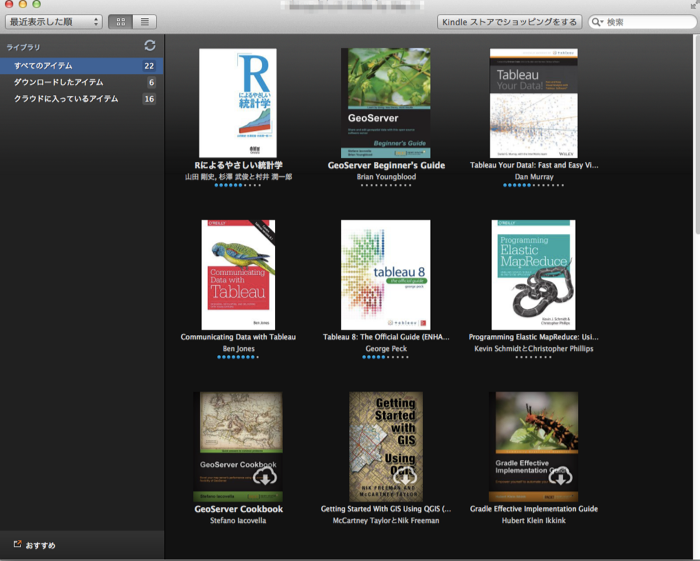Switch to grid view icon
This screenshot has width=700, height=561.
[x=121, y=22]
